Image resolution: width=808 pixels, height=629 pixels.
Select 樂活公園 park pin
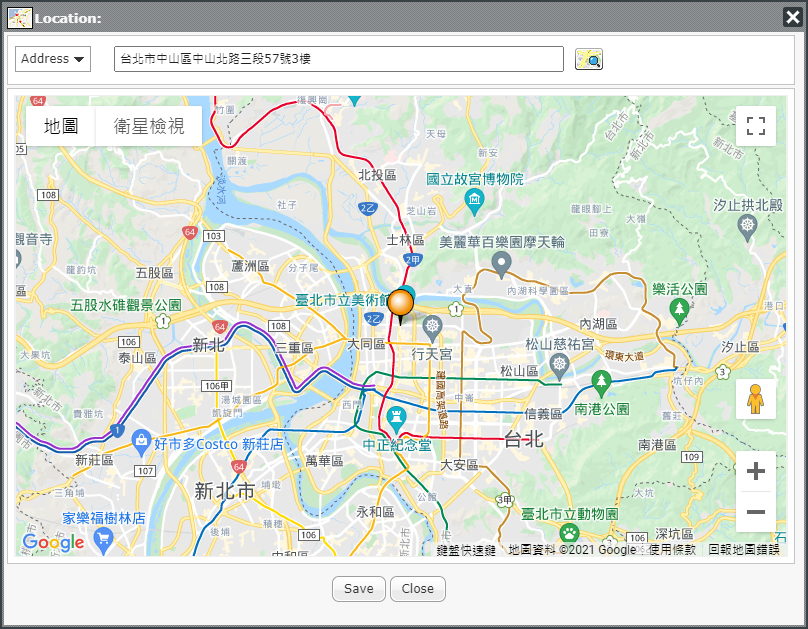point(679,312)
